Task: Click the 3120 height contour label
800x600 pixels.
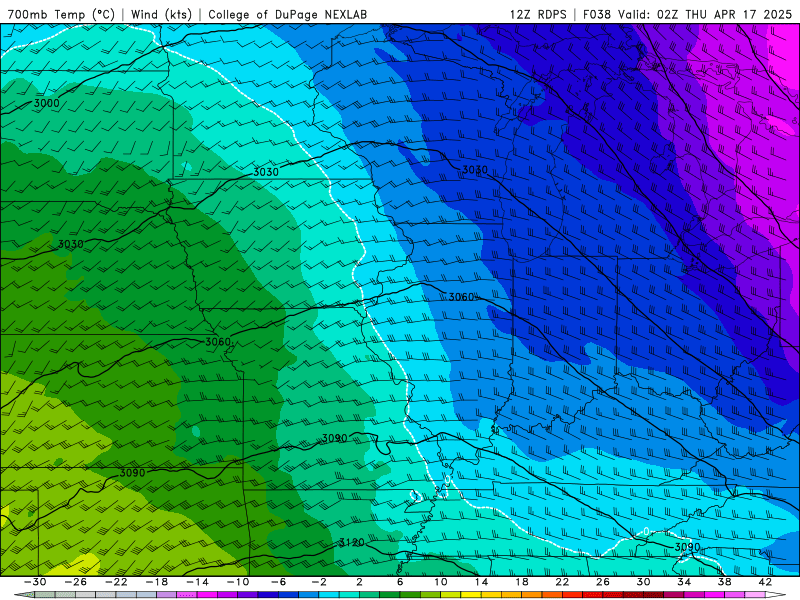Action: 352,542
